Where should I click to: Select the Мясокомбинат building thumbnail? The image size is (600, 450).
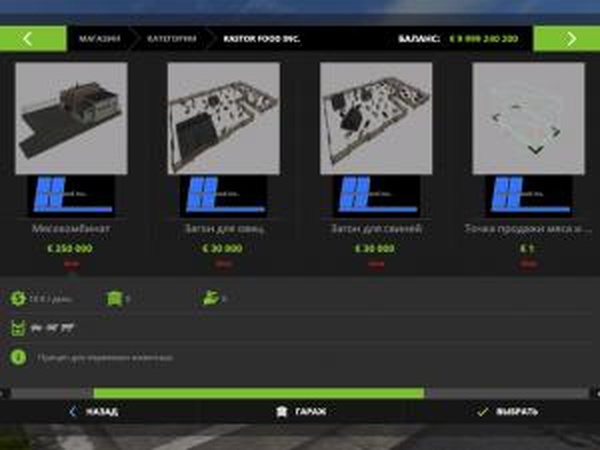(71, 118)
